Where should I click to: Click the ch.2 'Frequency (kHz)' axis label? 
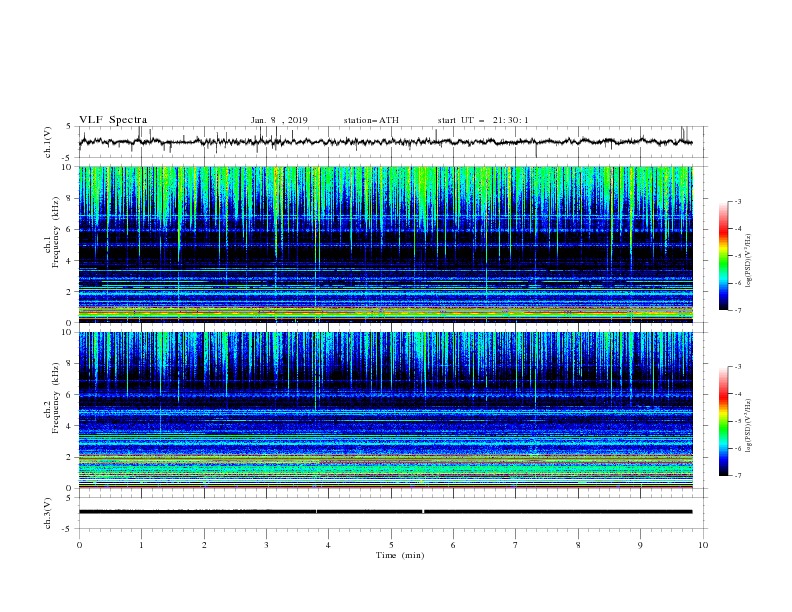55,398
